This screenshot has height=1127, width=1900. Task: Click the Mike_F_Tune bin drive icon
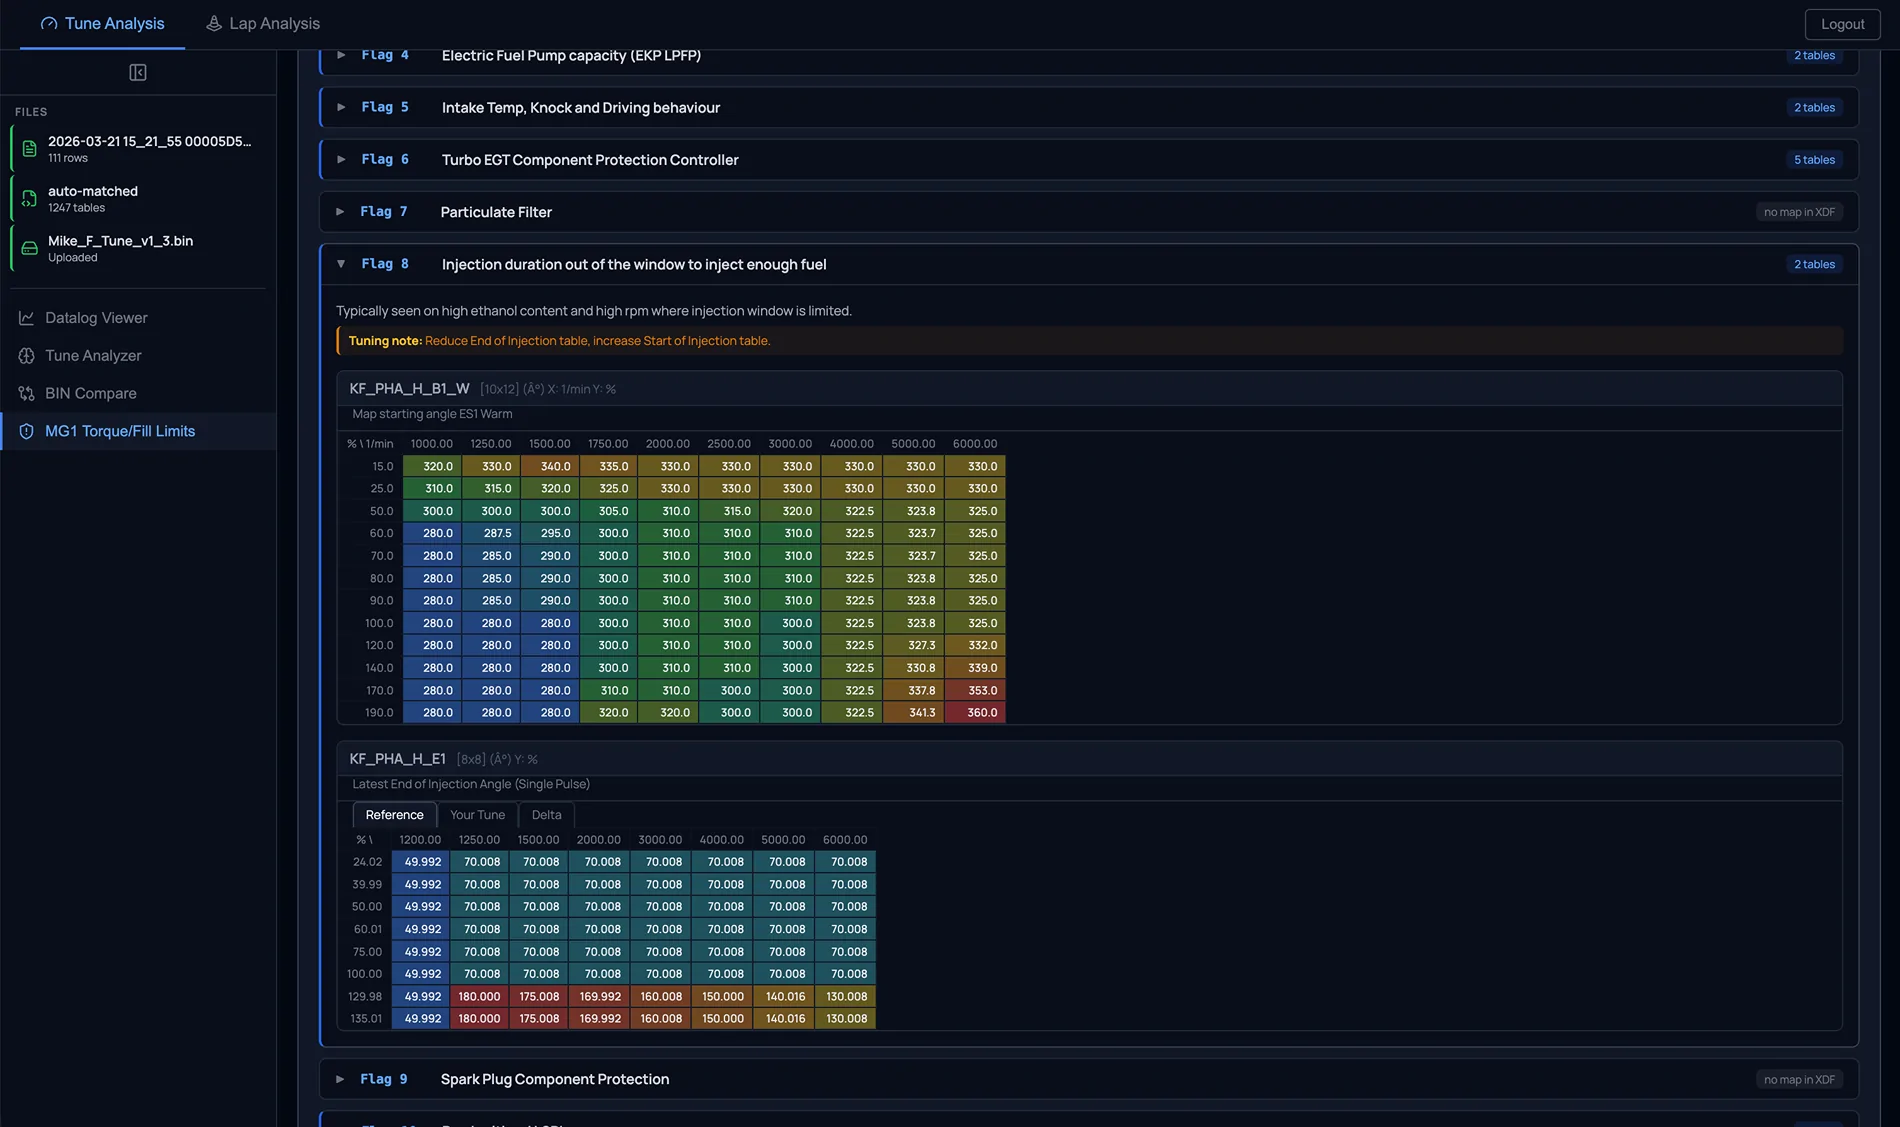[x=30, y=248]
